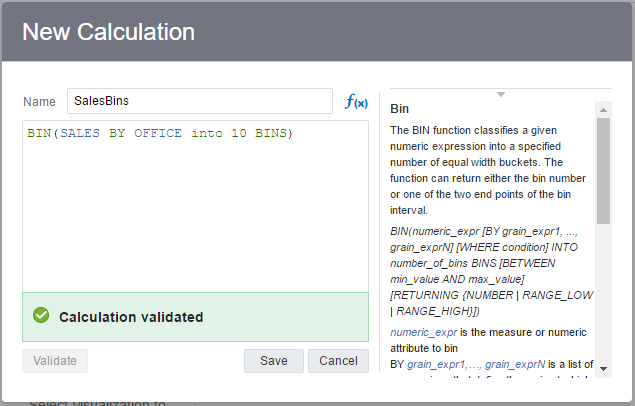635x406 pixels.
Task: Click the green check validated icon
Action: (41, 315)
